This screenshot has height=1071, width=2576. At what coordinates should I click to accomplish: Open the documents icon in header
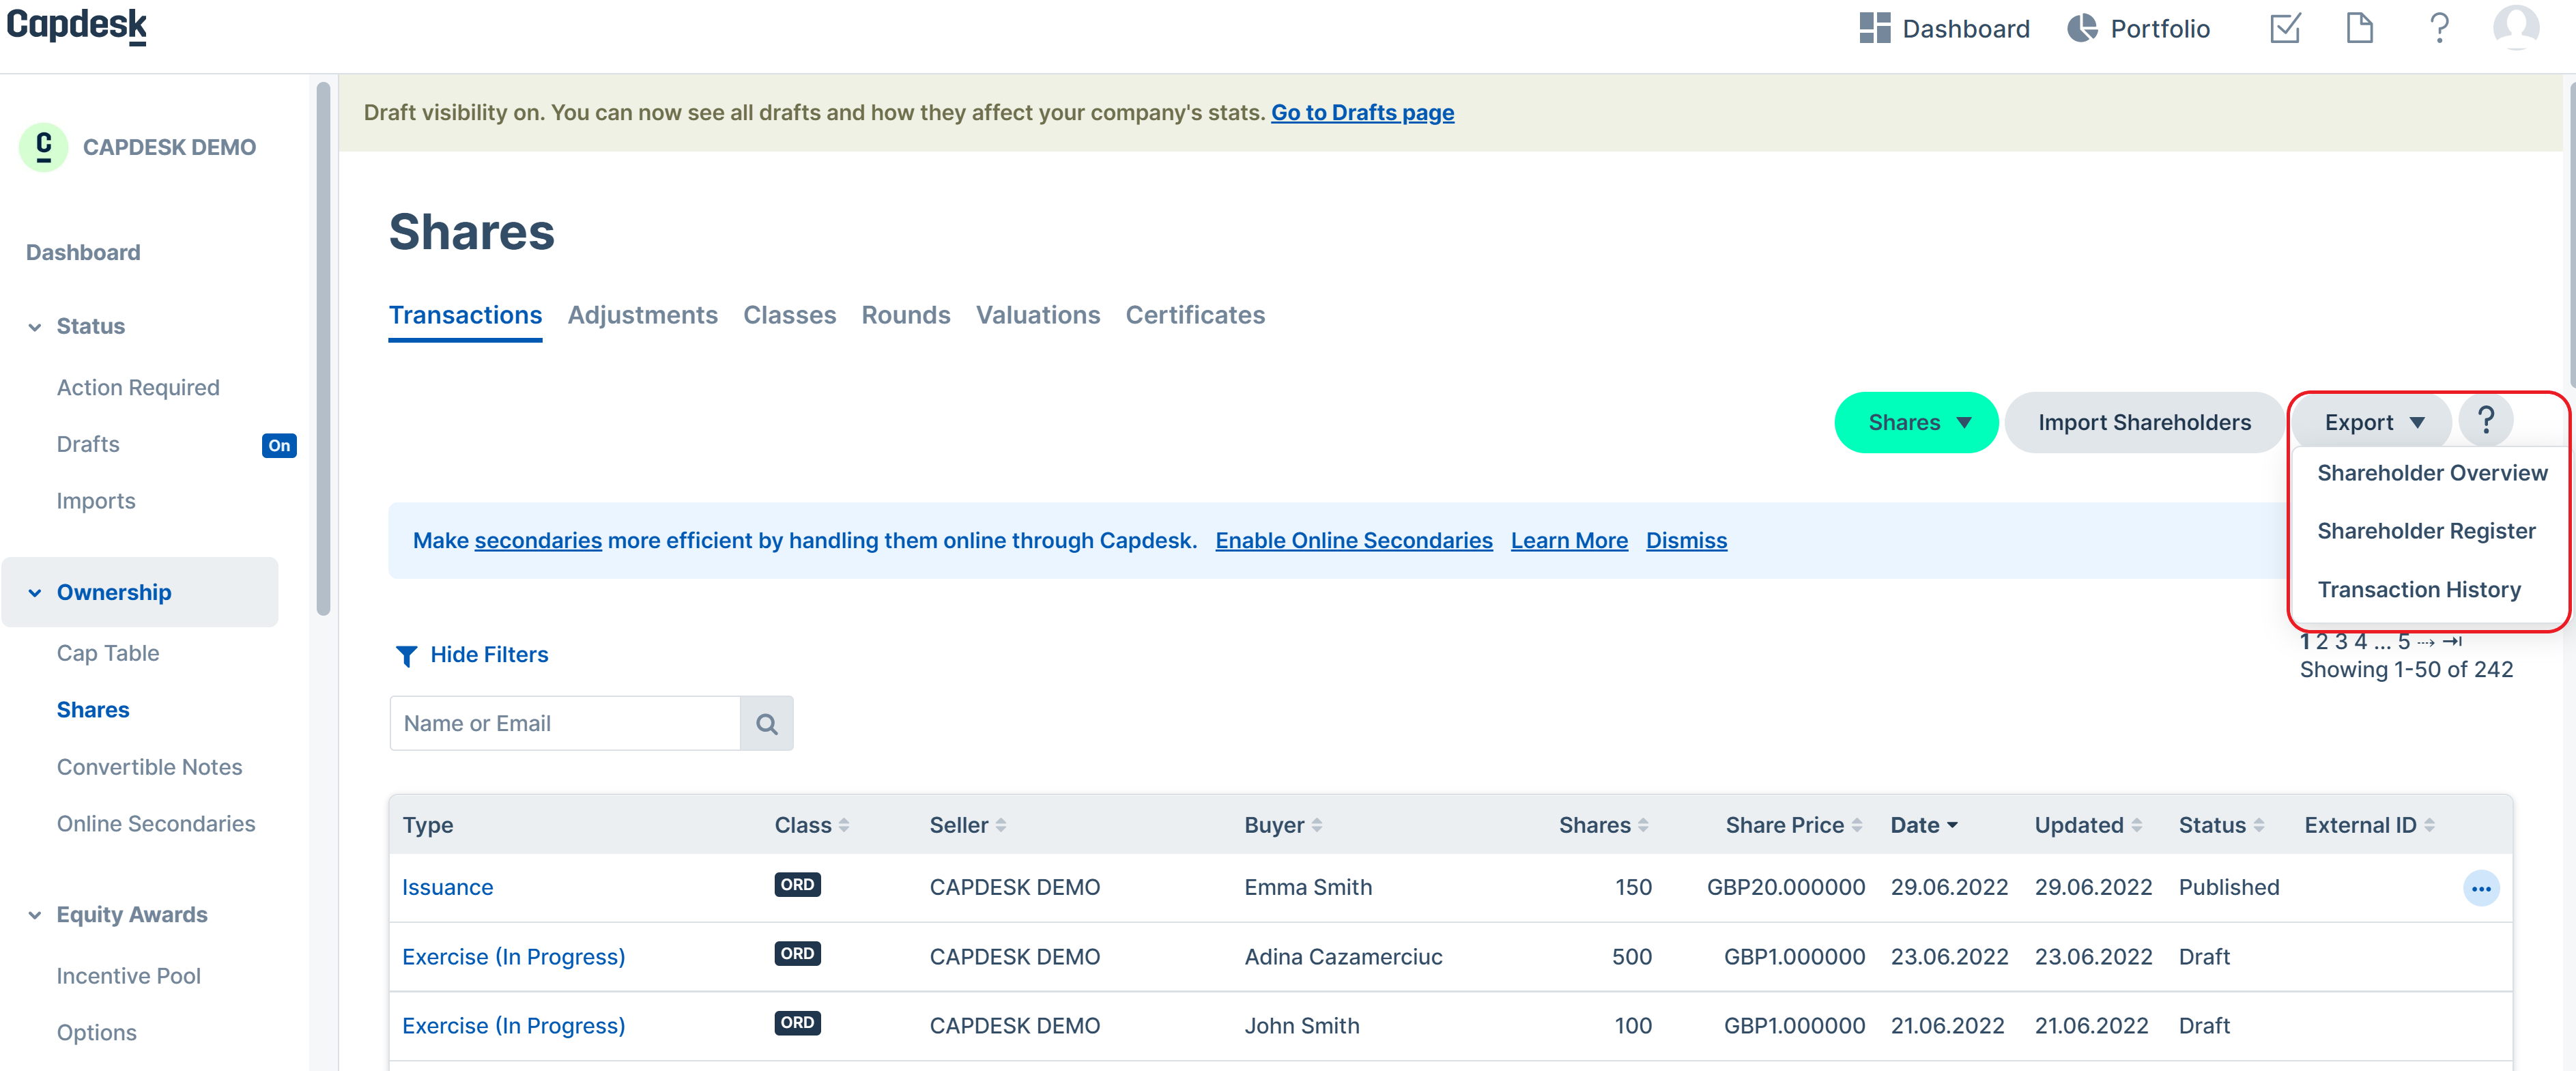point(2360,28)
